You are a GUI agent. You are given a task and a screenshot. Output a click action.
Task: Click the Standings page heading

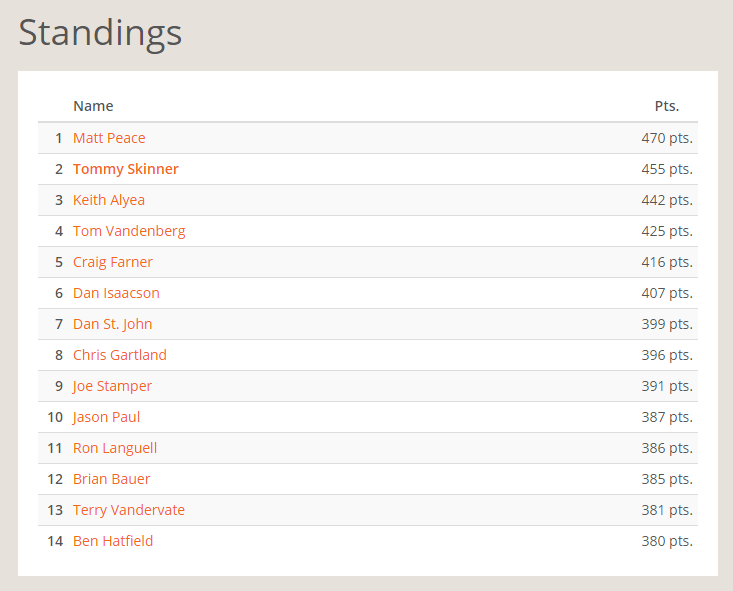[100, 33]
